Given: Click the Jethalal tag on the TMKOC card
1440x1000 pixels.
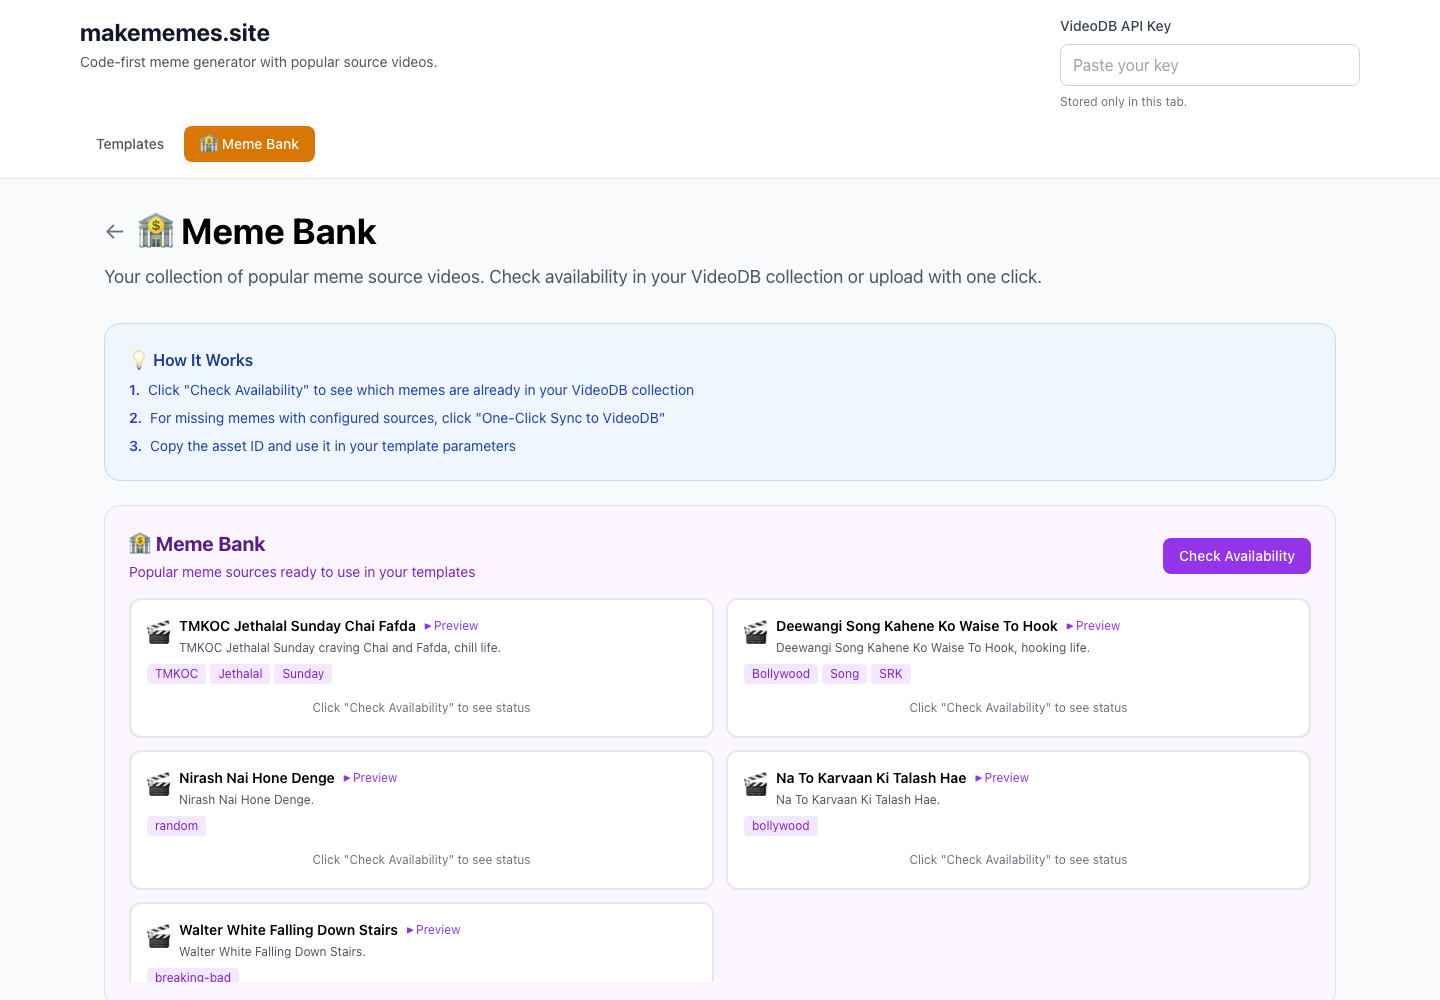Looking at the screenshot, I should click(240, 674).
